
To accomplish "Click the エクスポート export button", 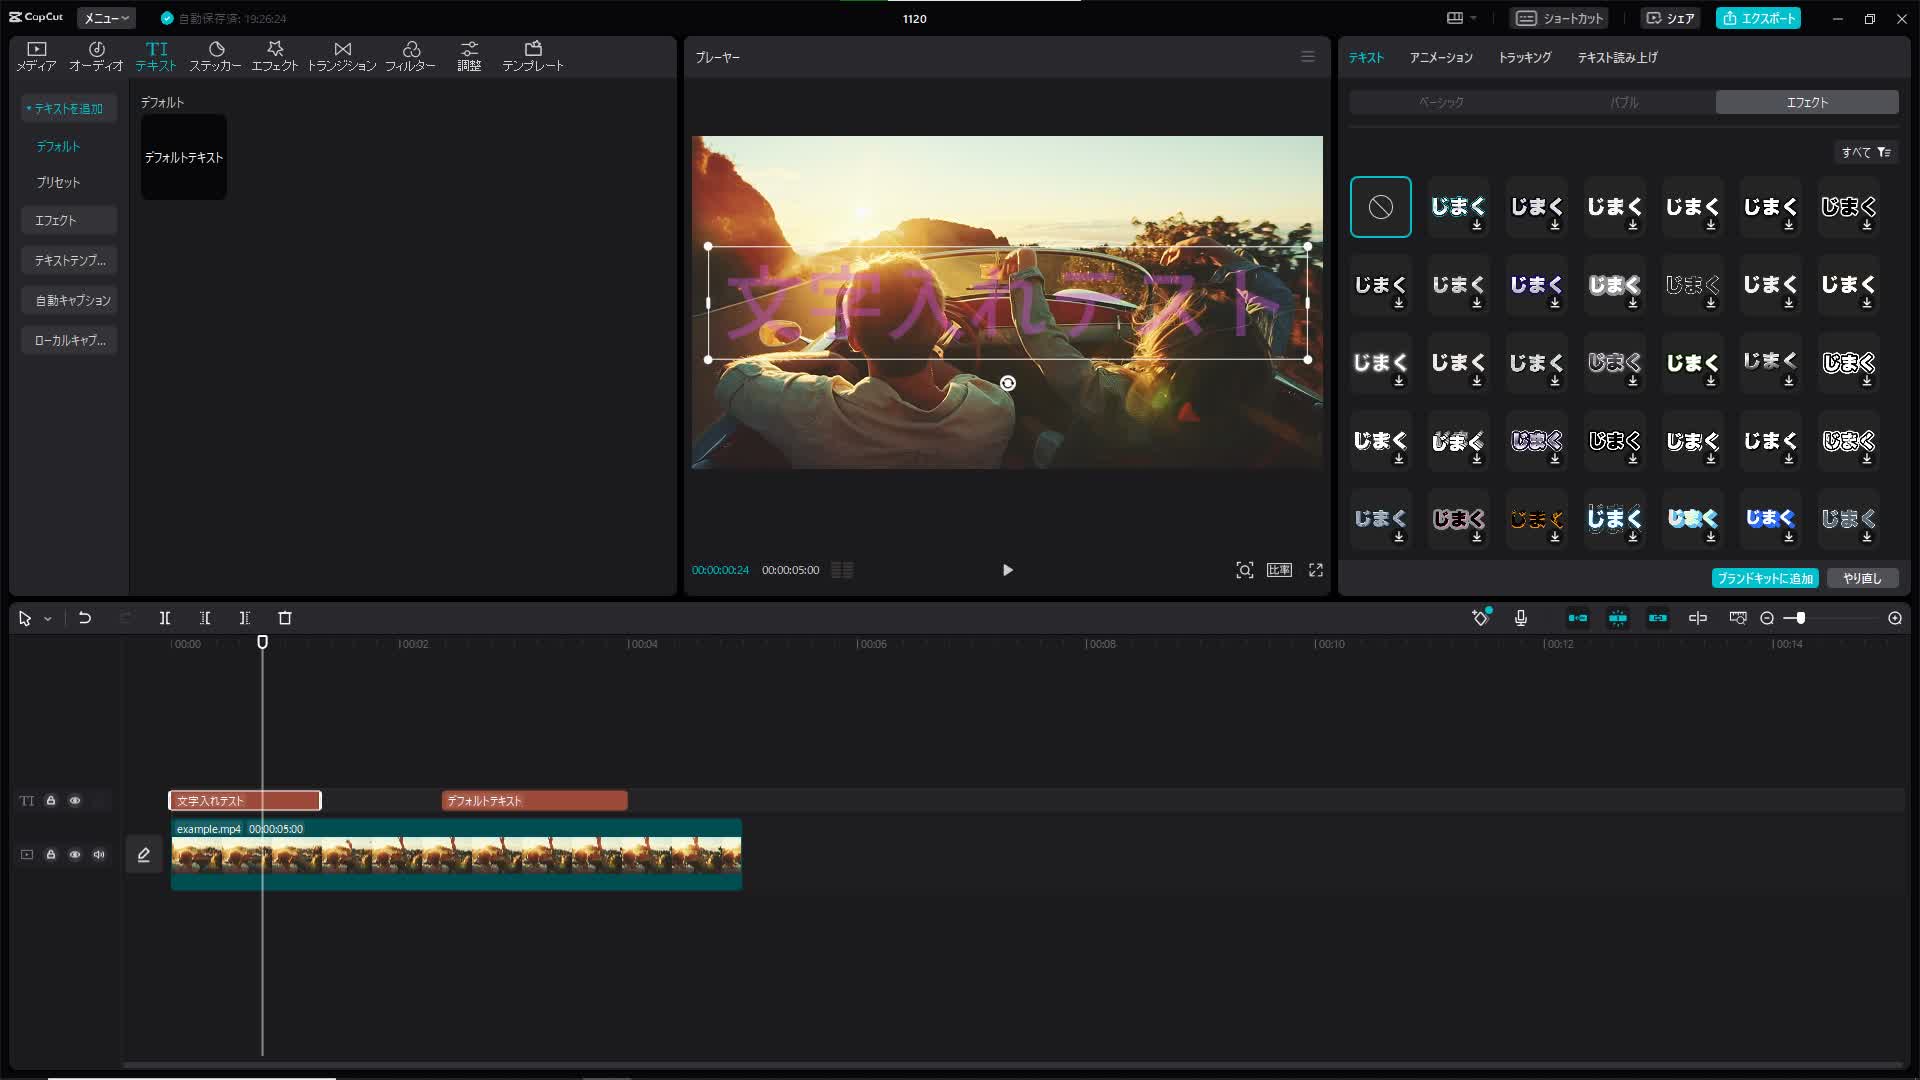I will pos(1759,18).
